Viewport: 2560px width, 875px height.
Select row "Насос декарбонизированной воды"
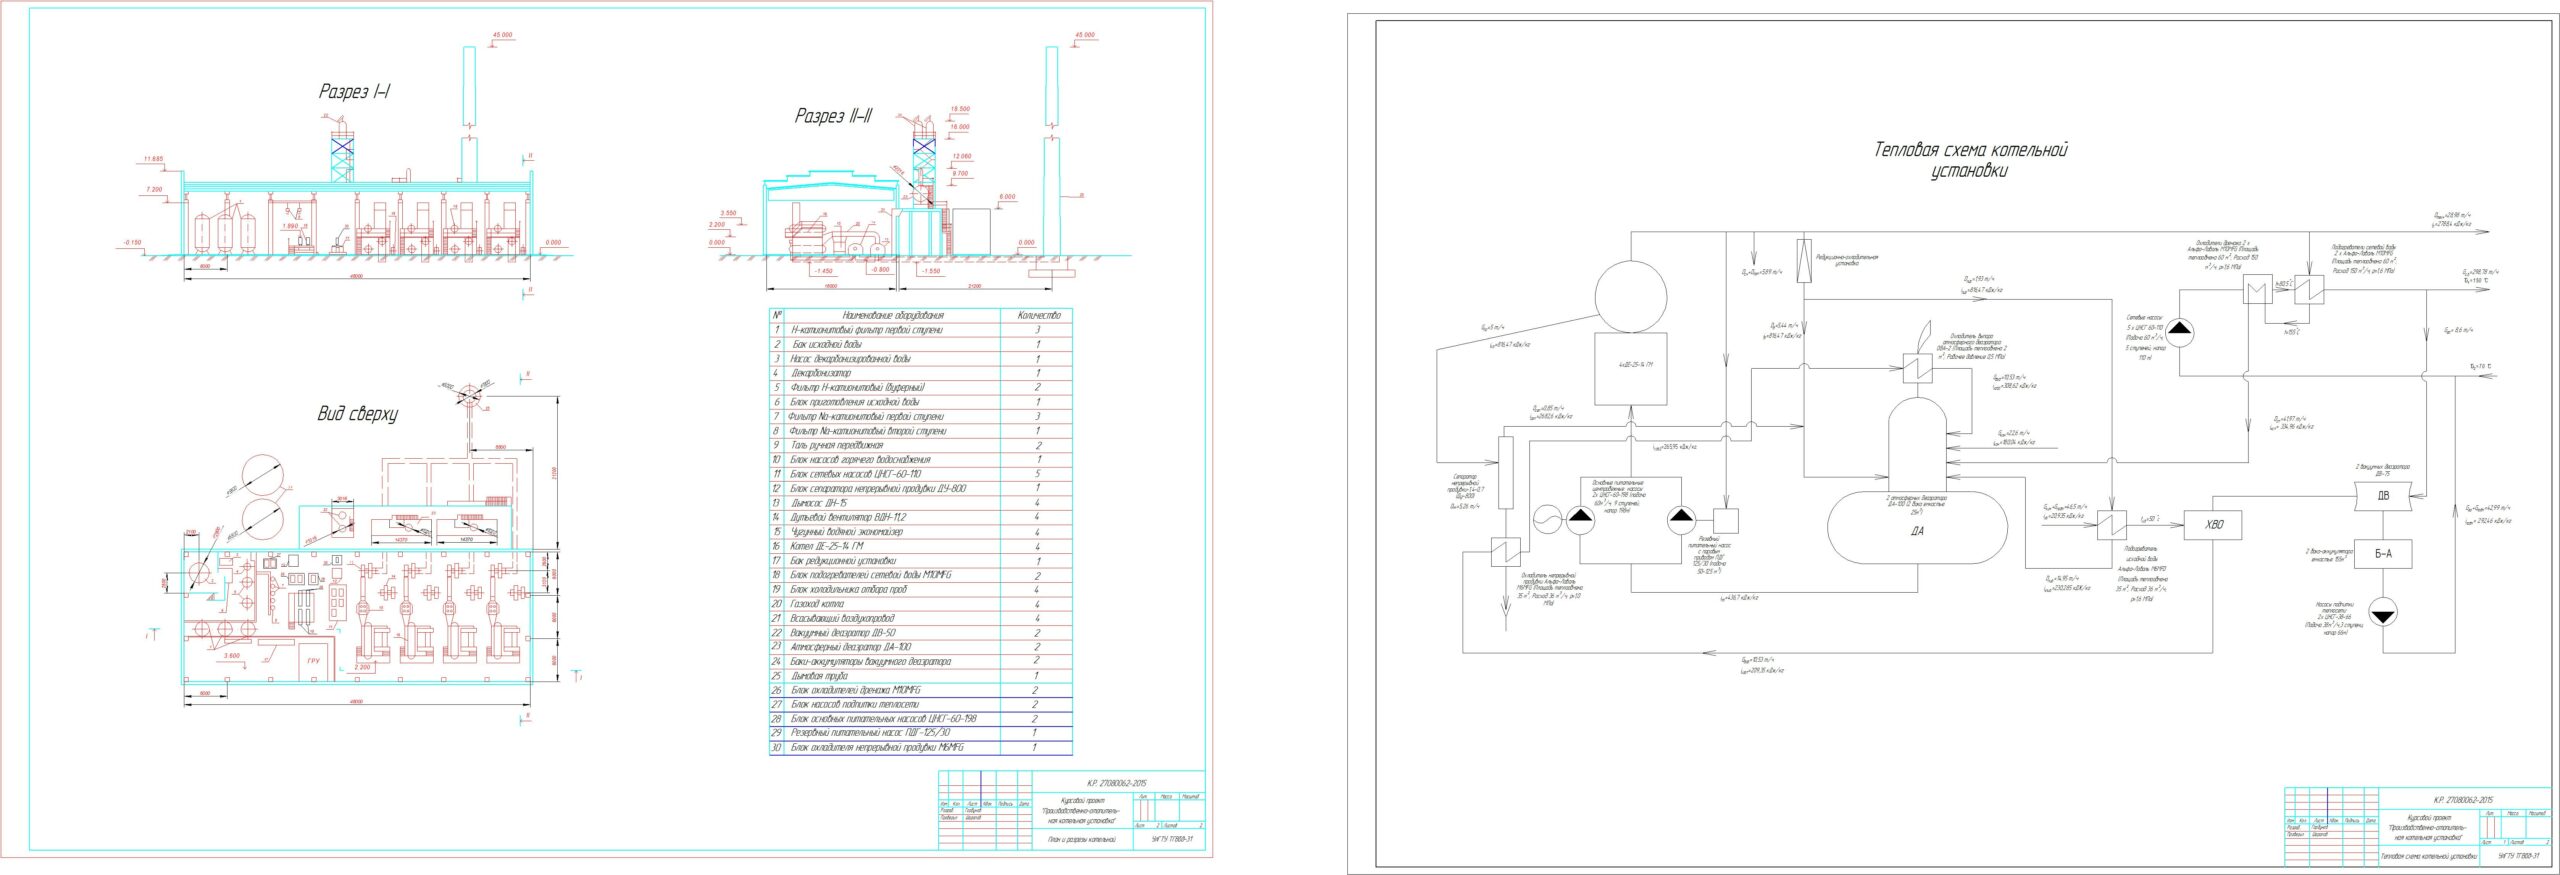tap(920, 358)
